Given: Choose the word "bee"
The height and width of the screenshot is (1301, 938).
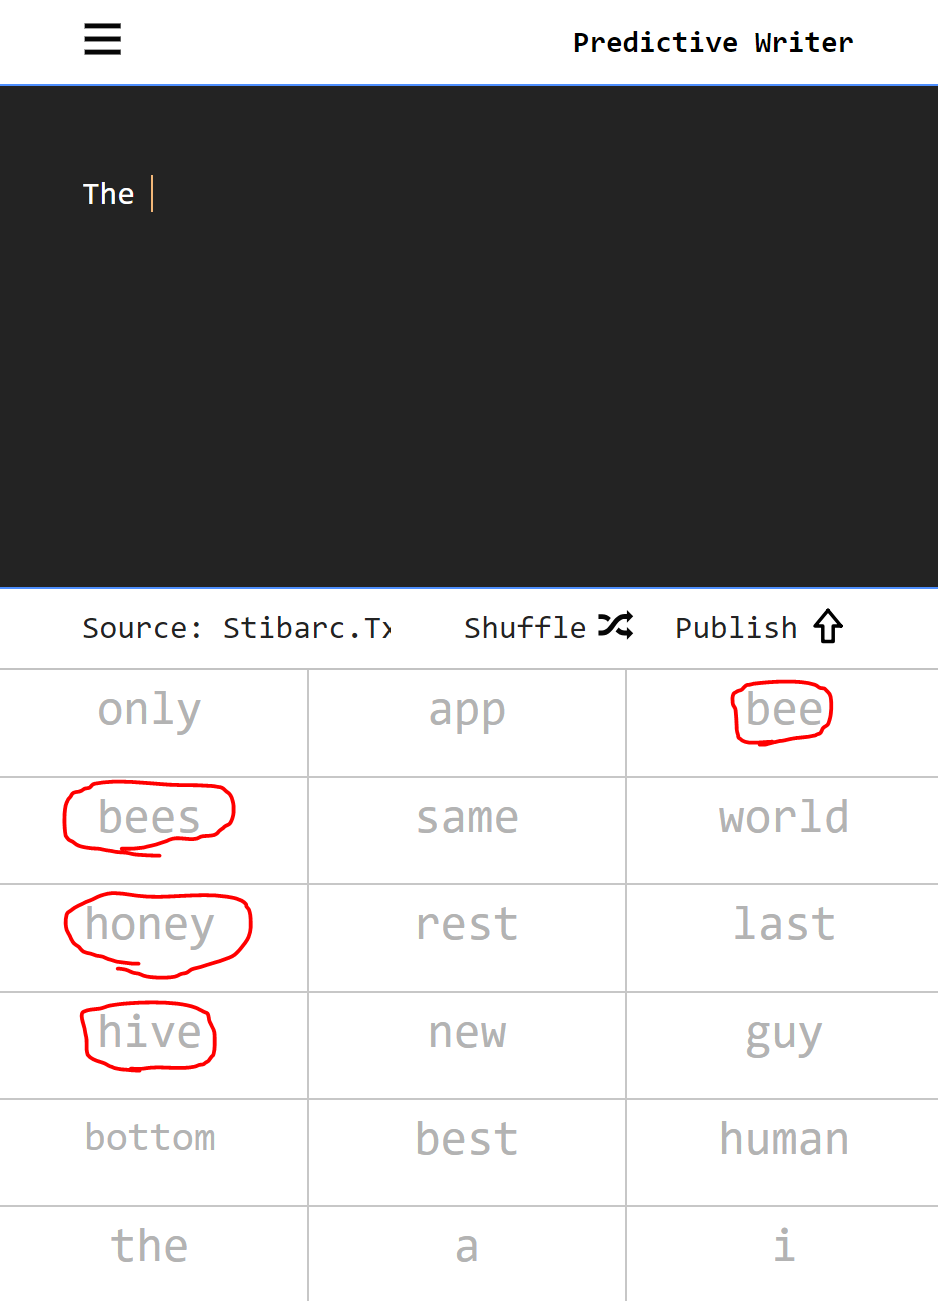Looking at the screenshot, I should pyautogui.click(x=784, y=711).
